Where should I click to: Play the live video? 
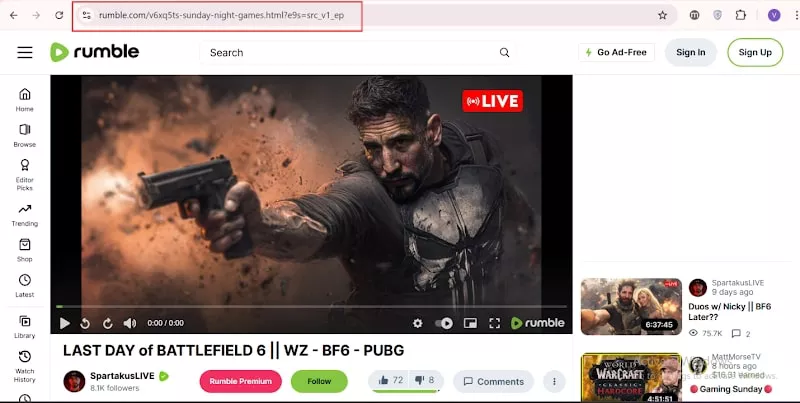click(65, 323)
